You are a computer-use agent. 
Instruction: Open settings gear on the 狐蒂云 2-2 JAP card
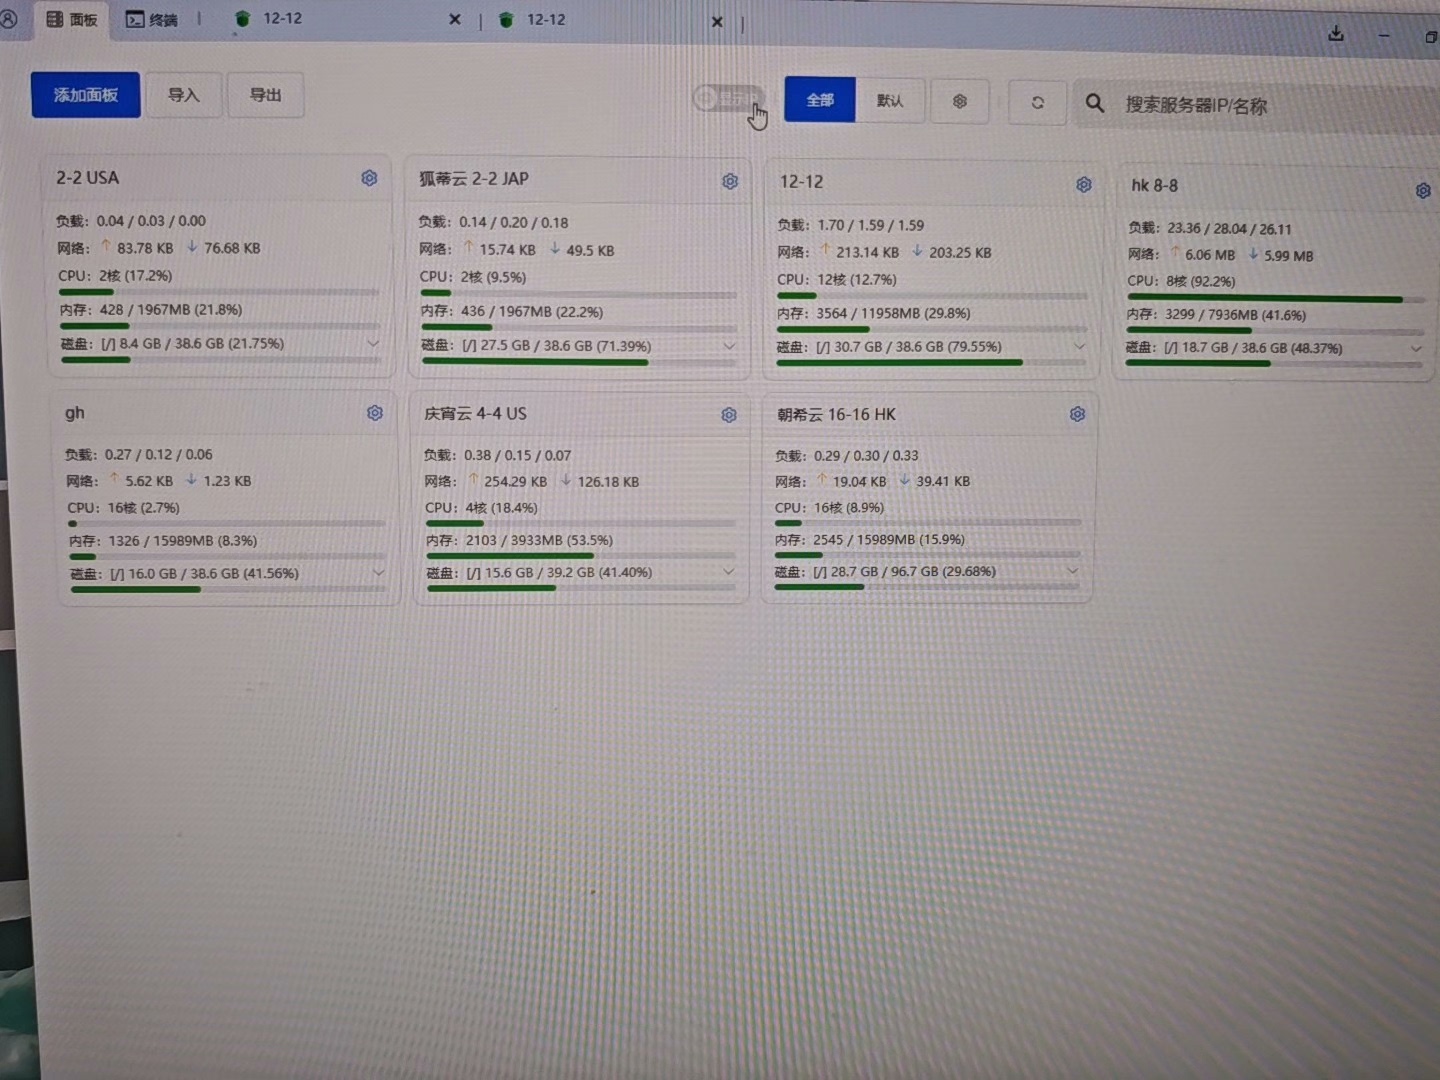point(730,181)
